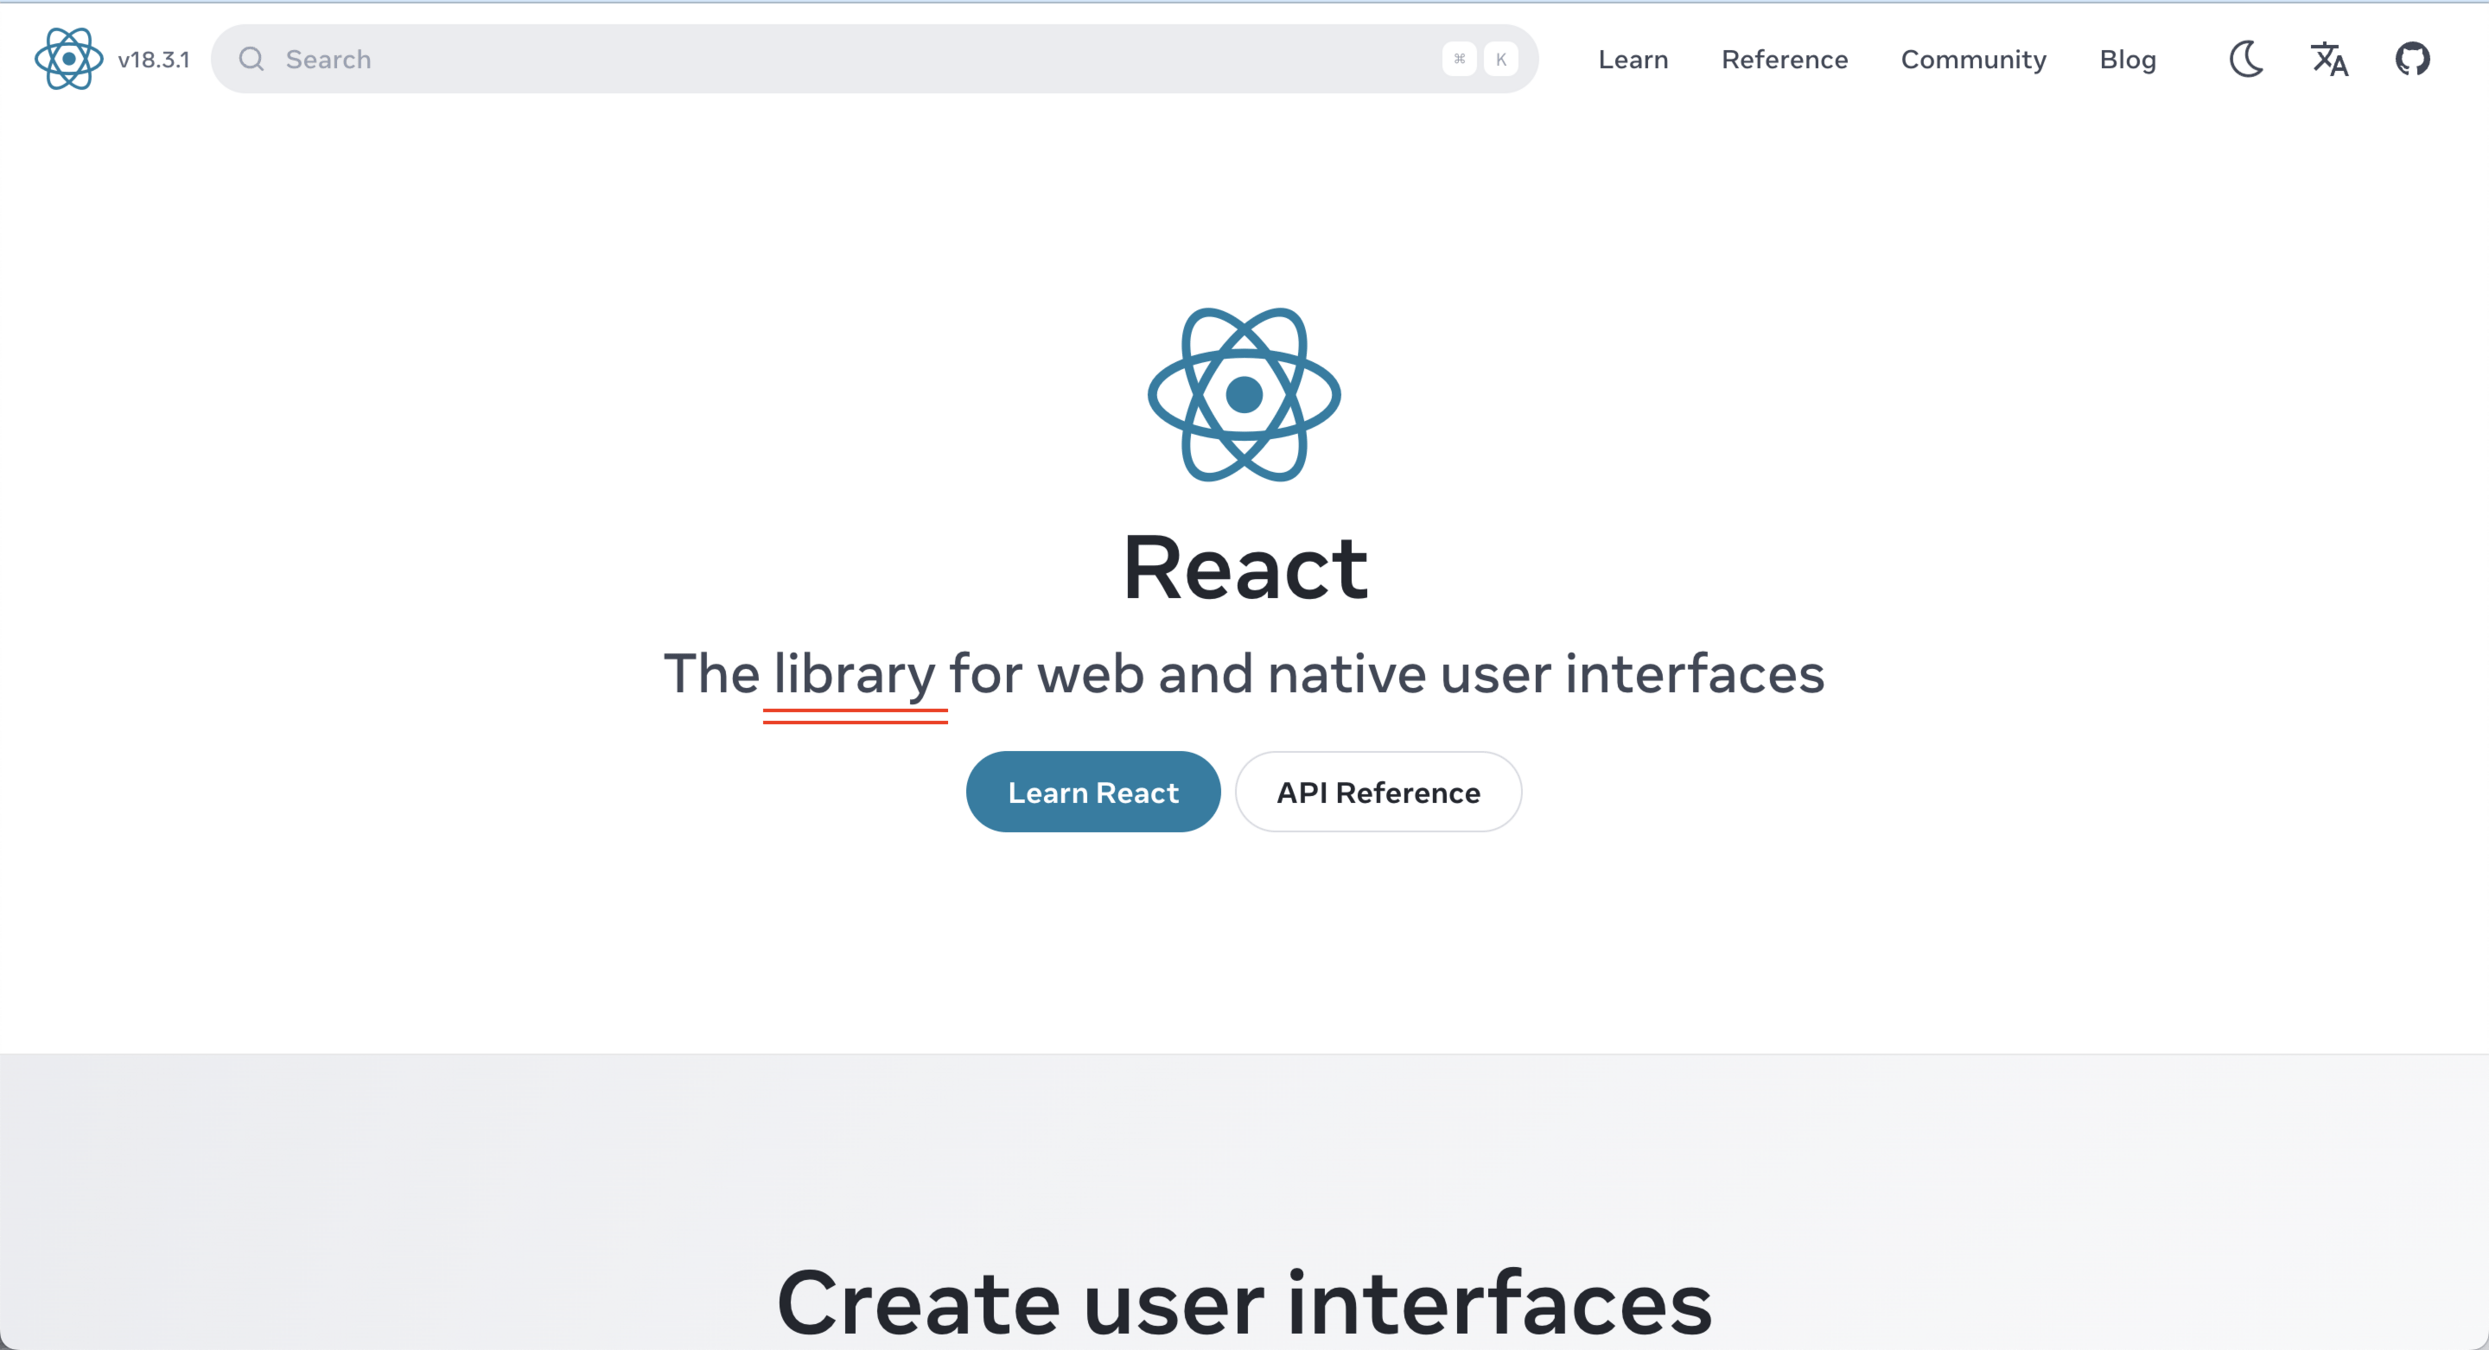This screenshot has width=2489, height=1350.
Task: Click the K key shortcut badge
Action: (x=1500, y=59)
